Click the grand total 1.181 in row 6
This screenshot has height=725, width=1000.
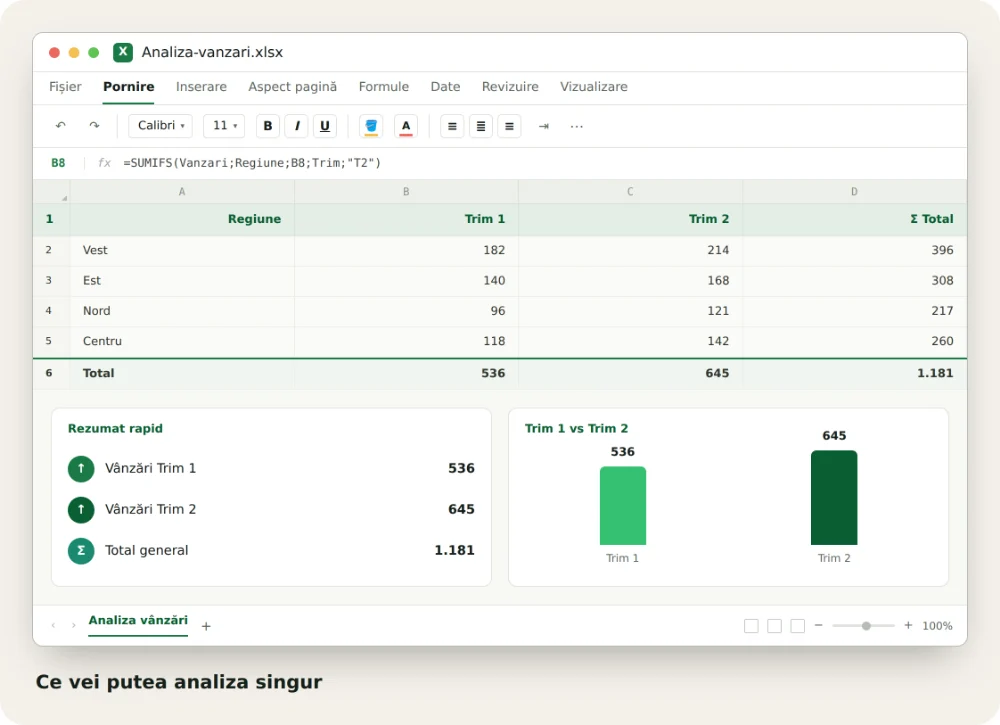[x=855, y=373]
